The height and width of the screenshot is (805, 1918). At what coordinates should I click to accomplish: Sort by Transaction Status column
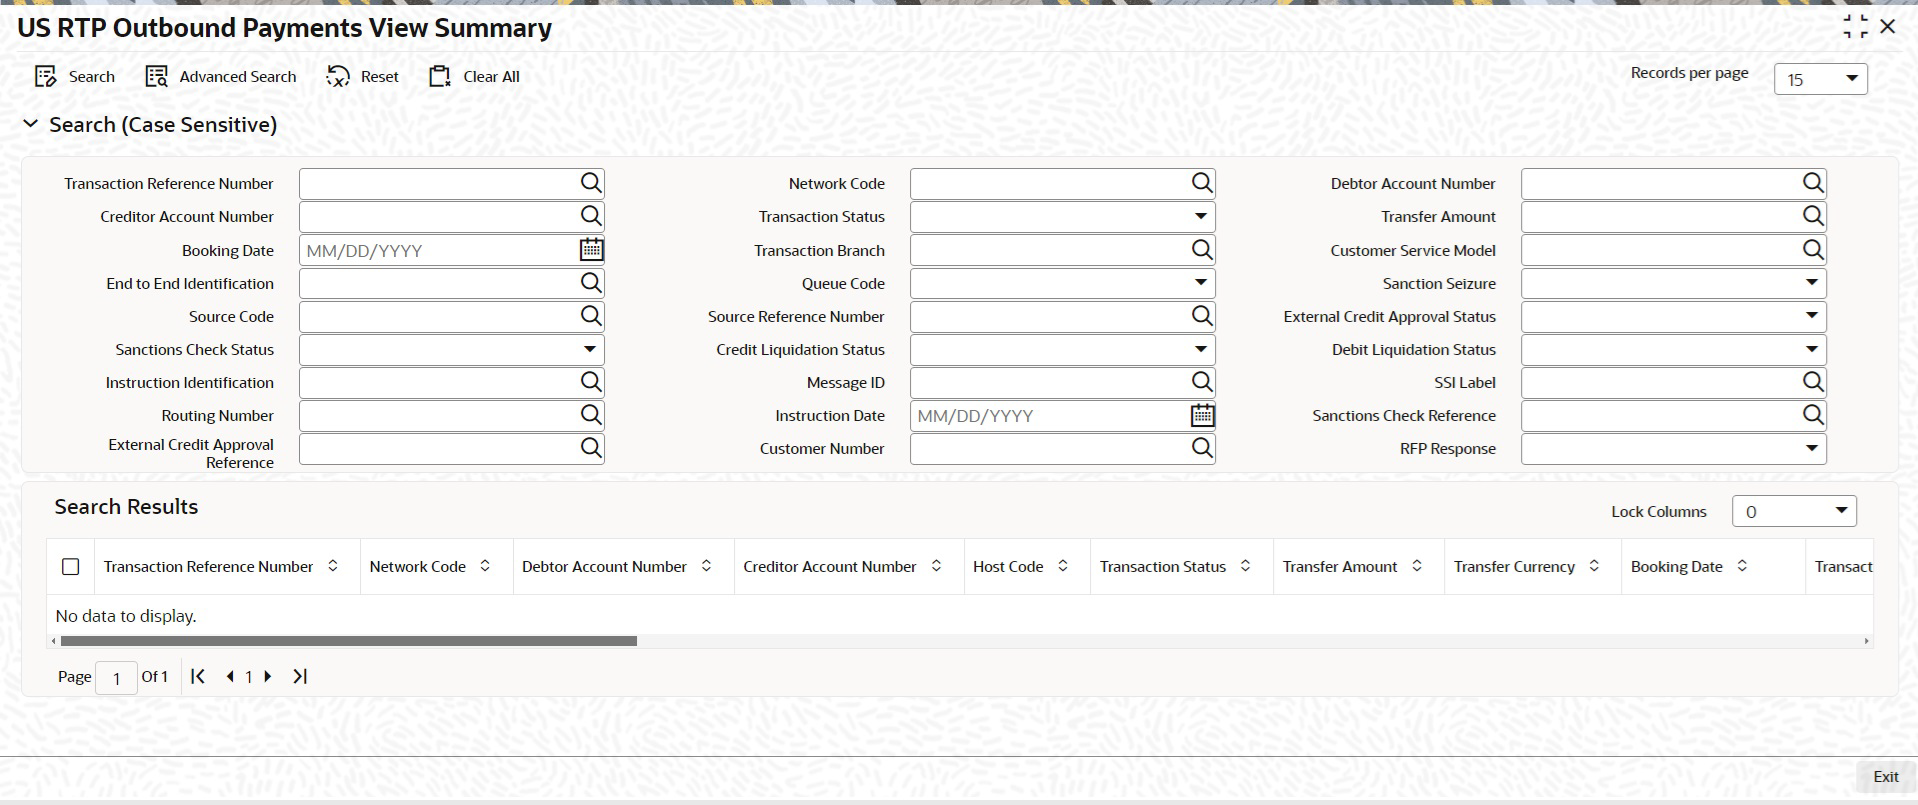(1245, 566)
